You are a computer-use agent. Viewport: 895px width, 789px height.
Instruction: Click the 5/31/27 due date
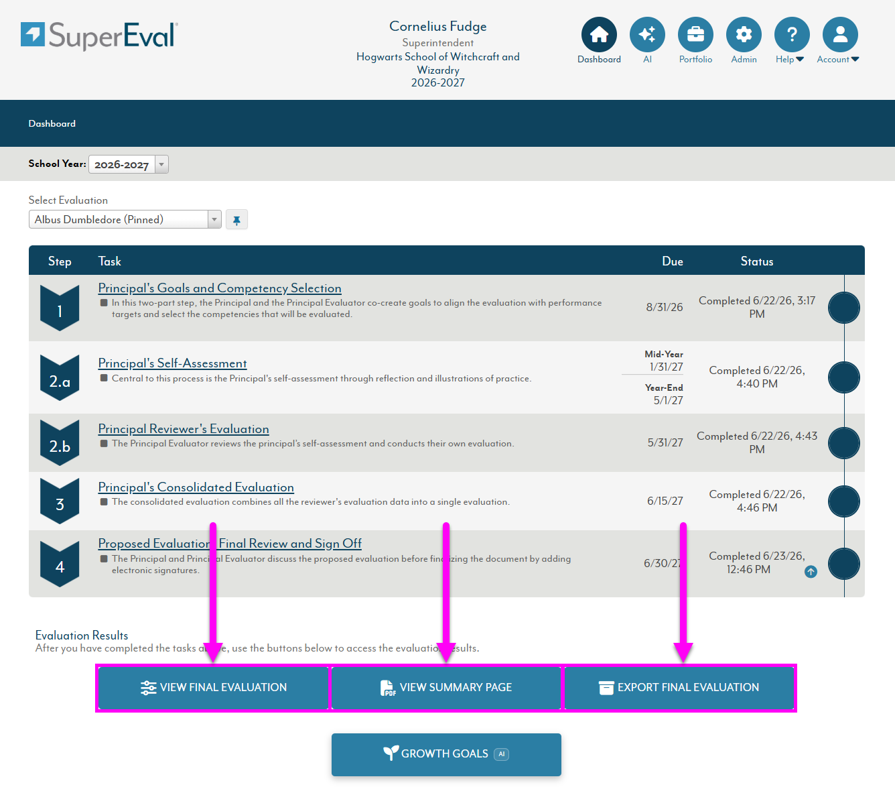coord(665,442)
